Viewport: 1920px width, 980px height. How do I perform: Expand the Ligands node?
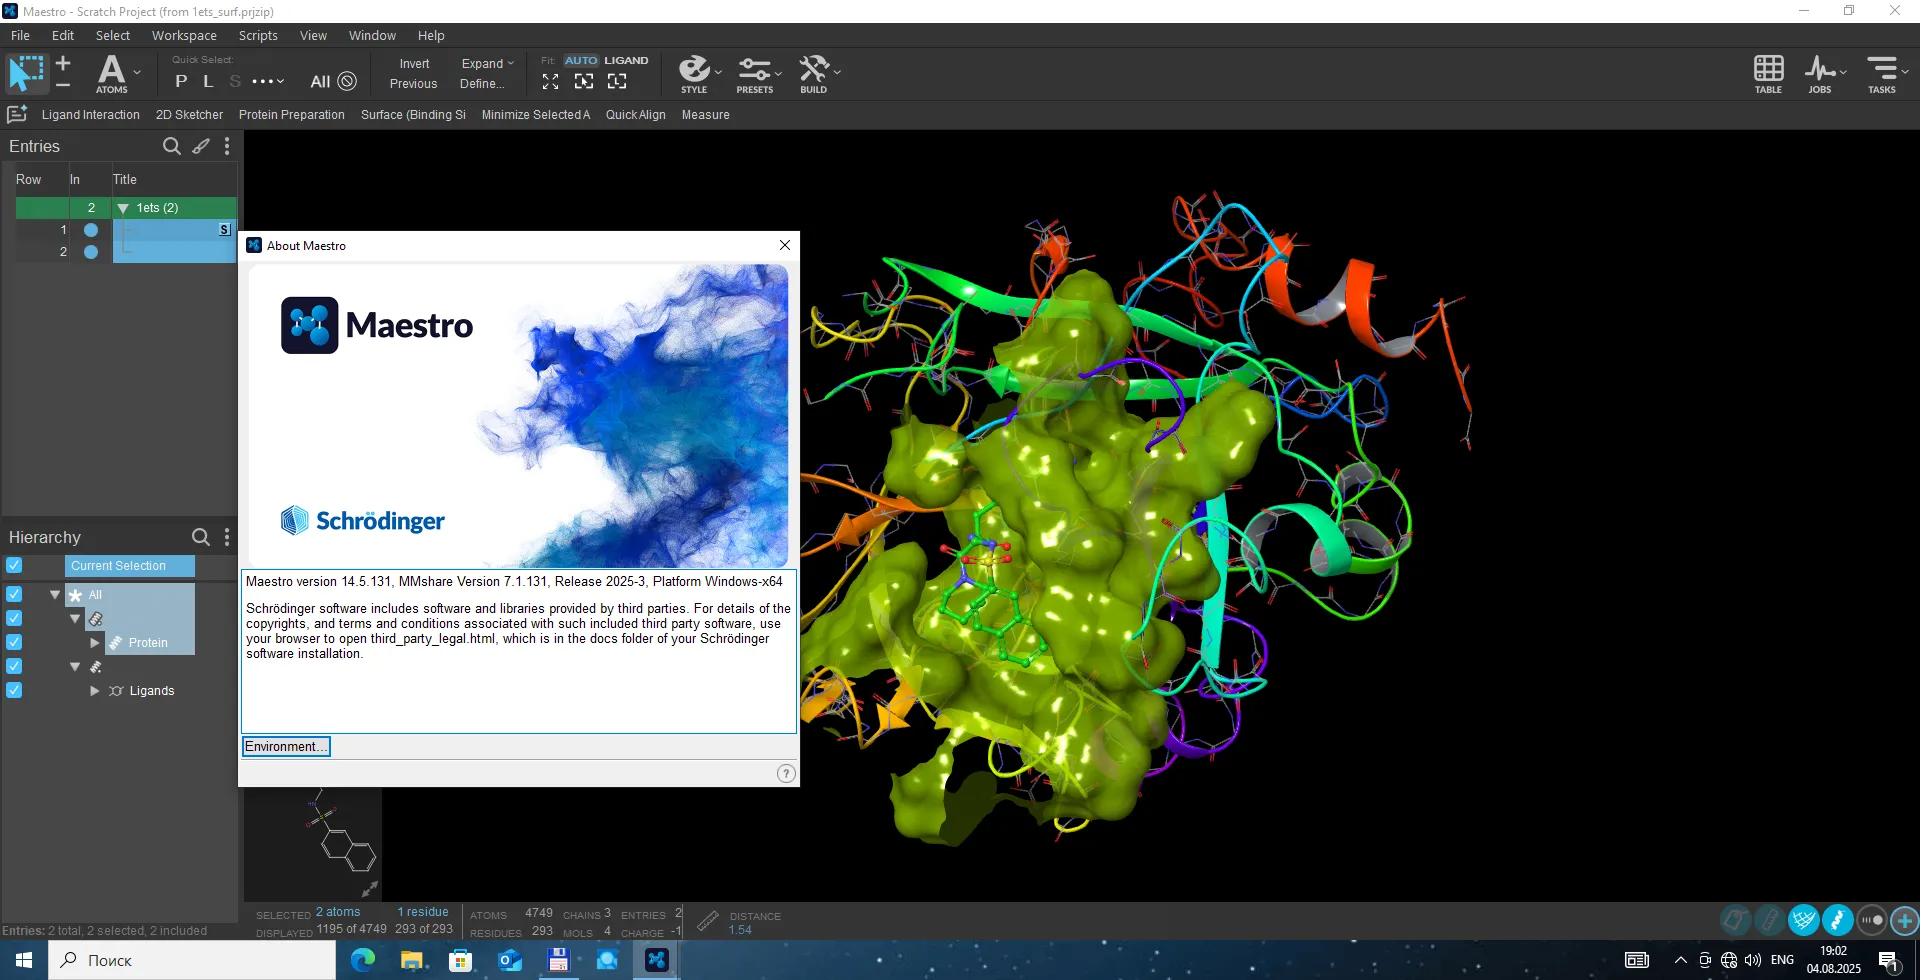(x=95, y=691)
